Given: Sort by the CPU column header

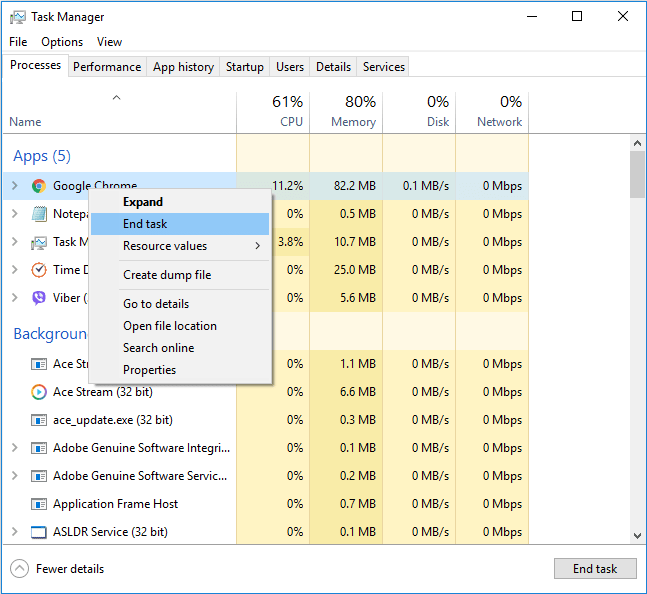Looking at the screenshot, I should click(x=273, y=112).
